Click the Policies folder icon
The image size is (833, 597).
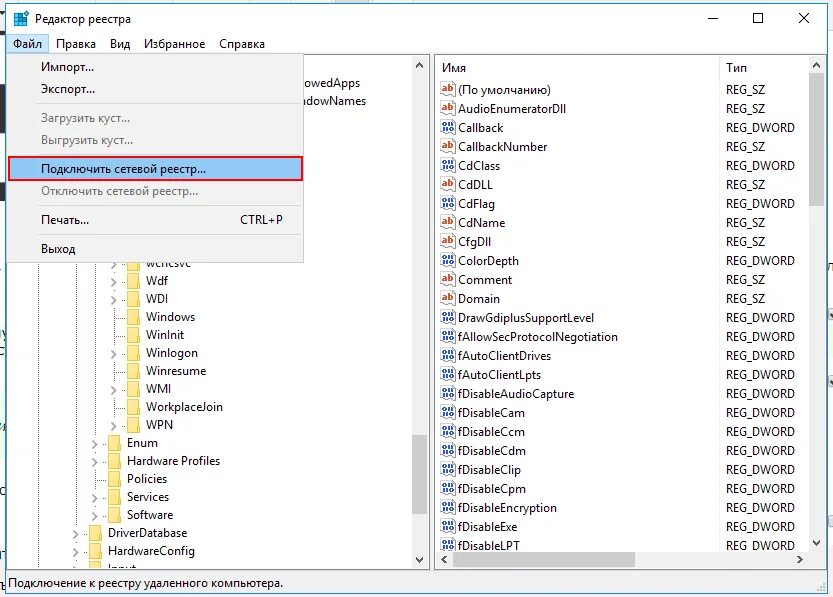coord(114,479)
